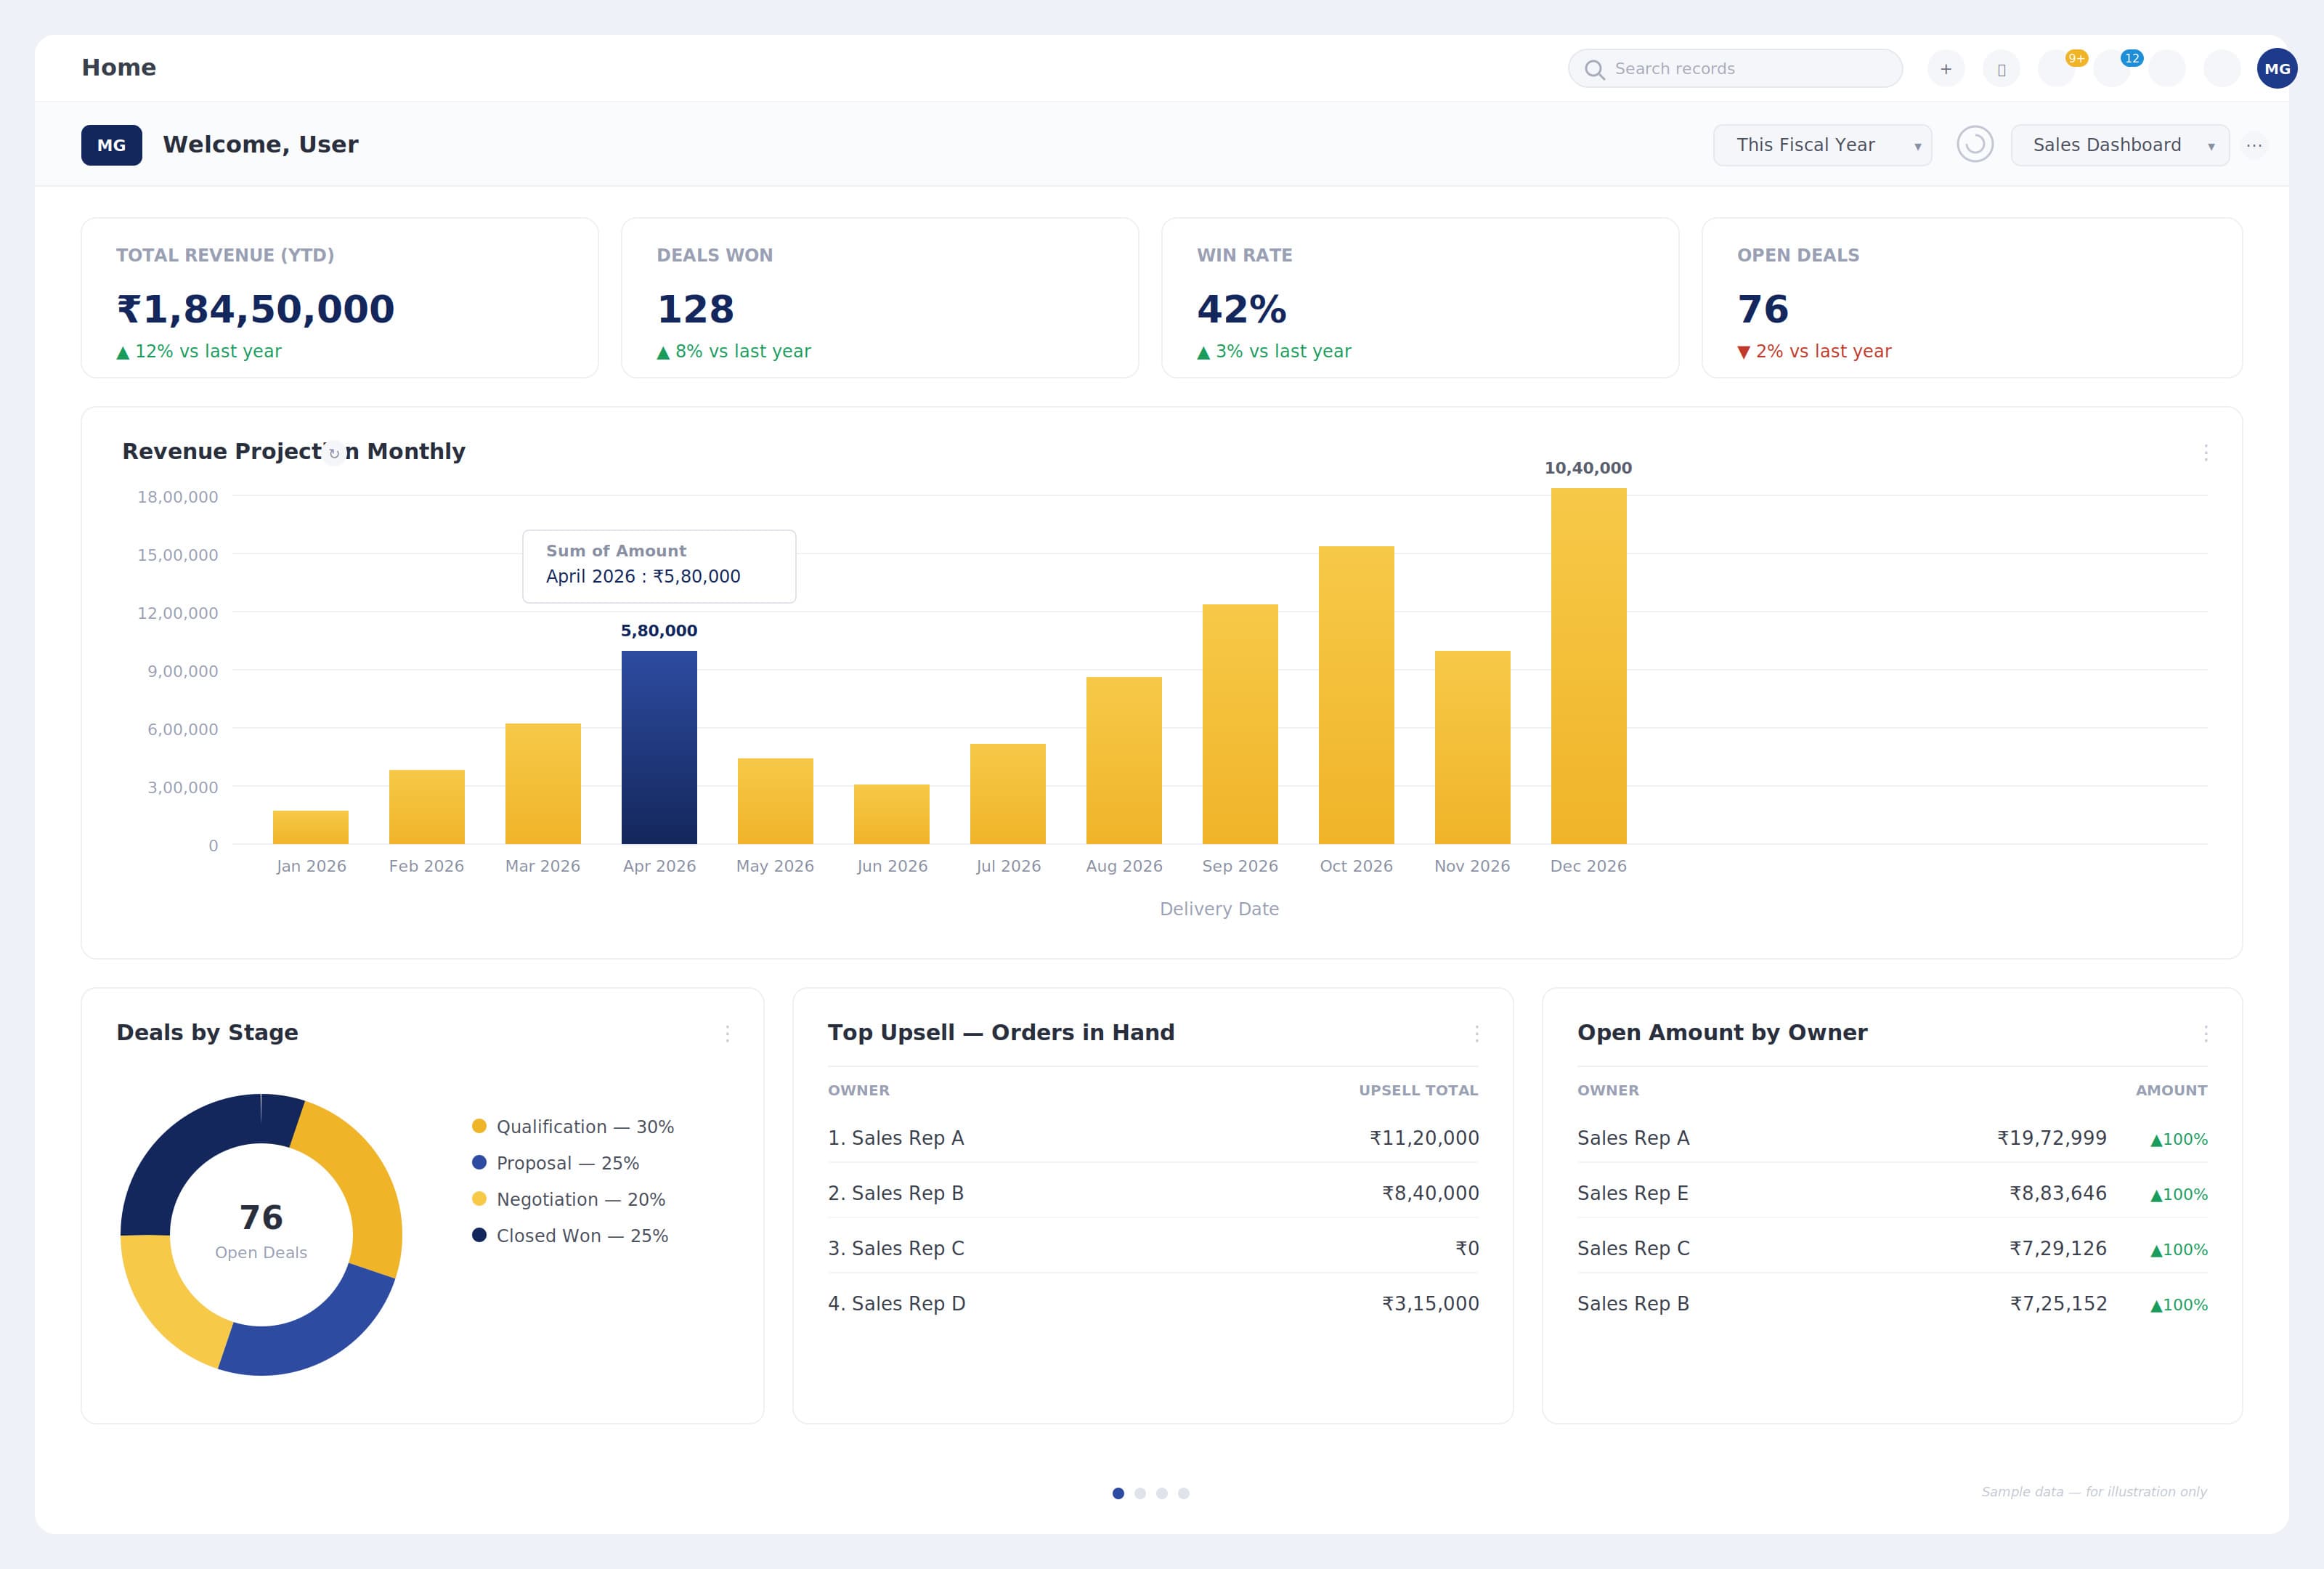Click the Closed Won — 25% legend swatch
The width and height of the screenshot is (2324, 1569).
[479, 1235]
